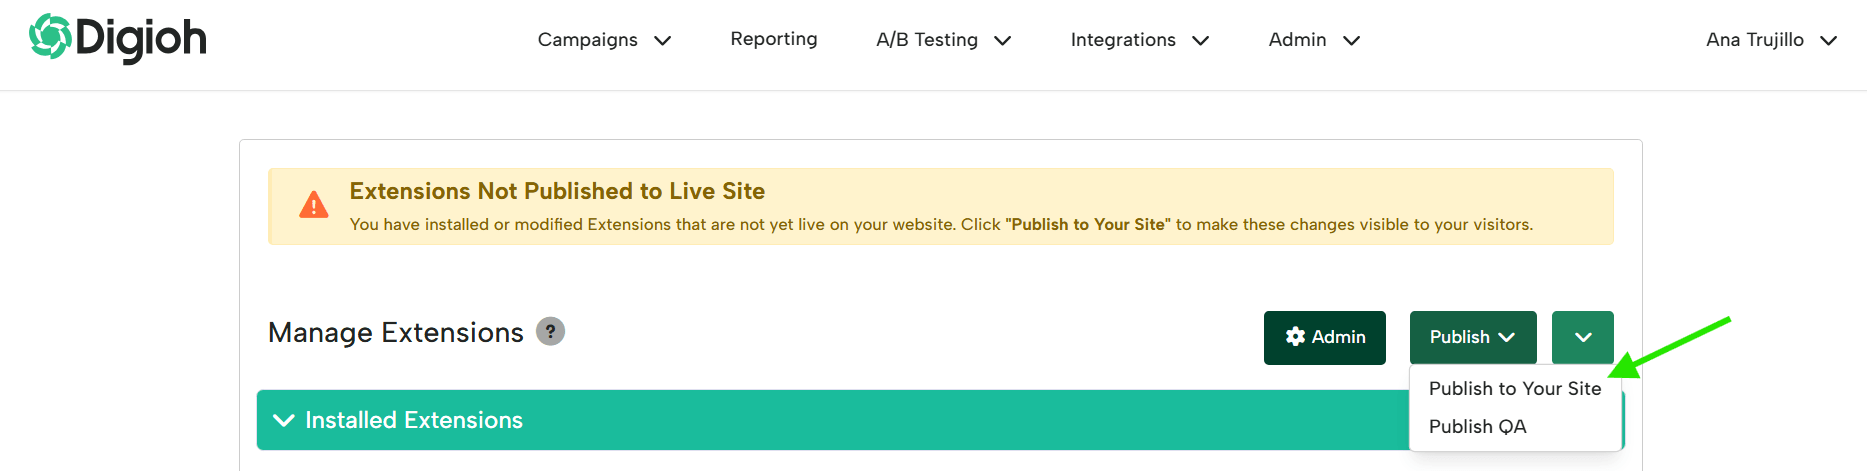Click the orange warning triangle icon
Image resolution: width=1867 pixels, height=471 pixels.
[314, 205]
